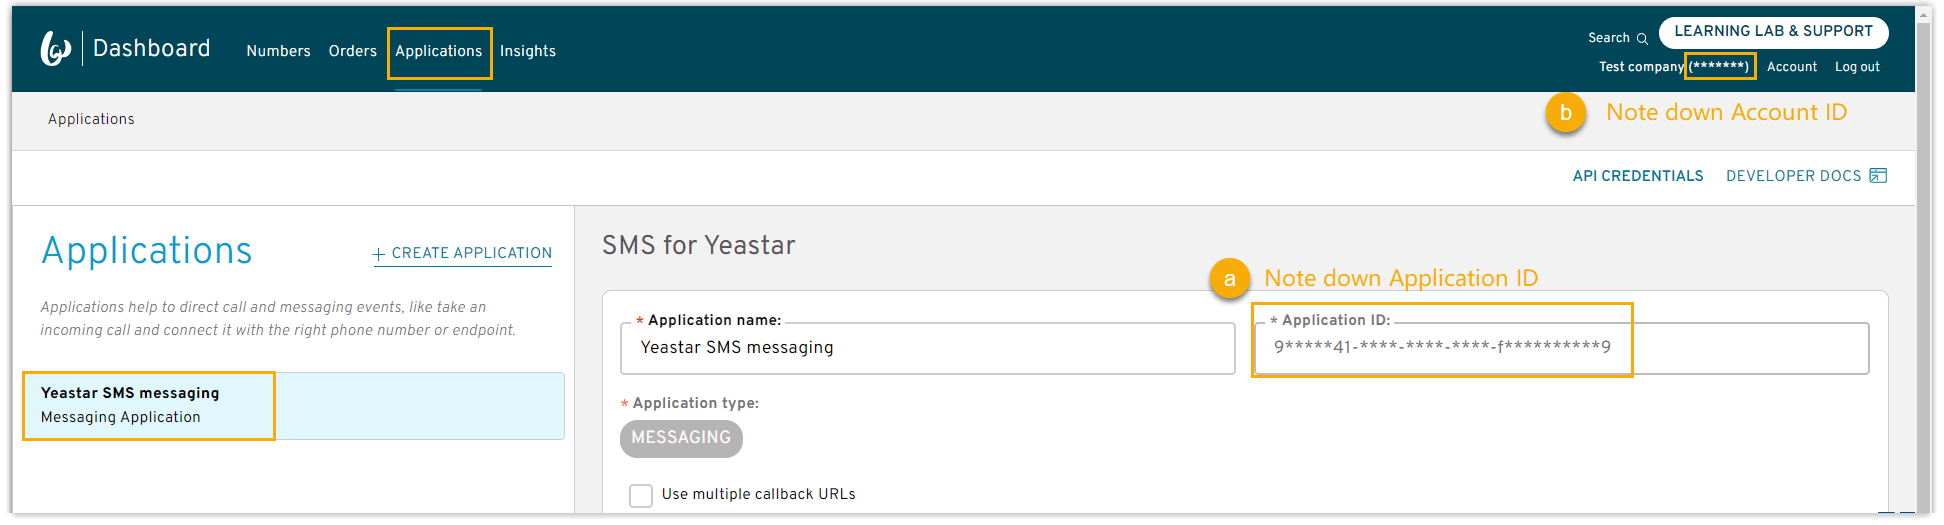Select the Messaging application type button
The height and width of the screenshot is (525, 1944).
pos(681,438)
